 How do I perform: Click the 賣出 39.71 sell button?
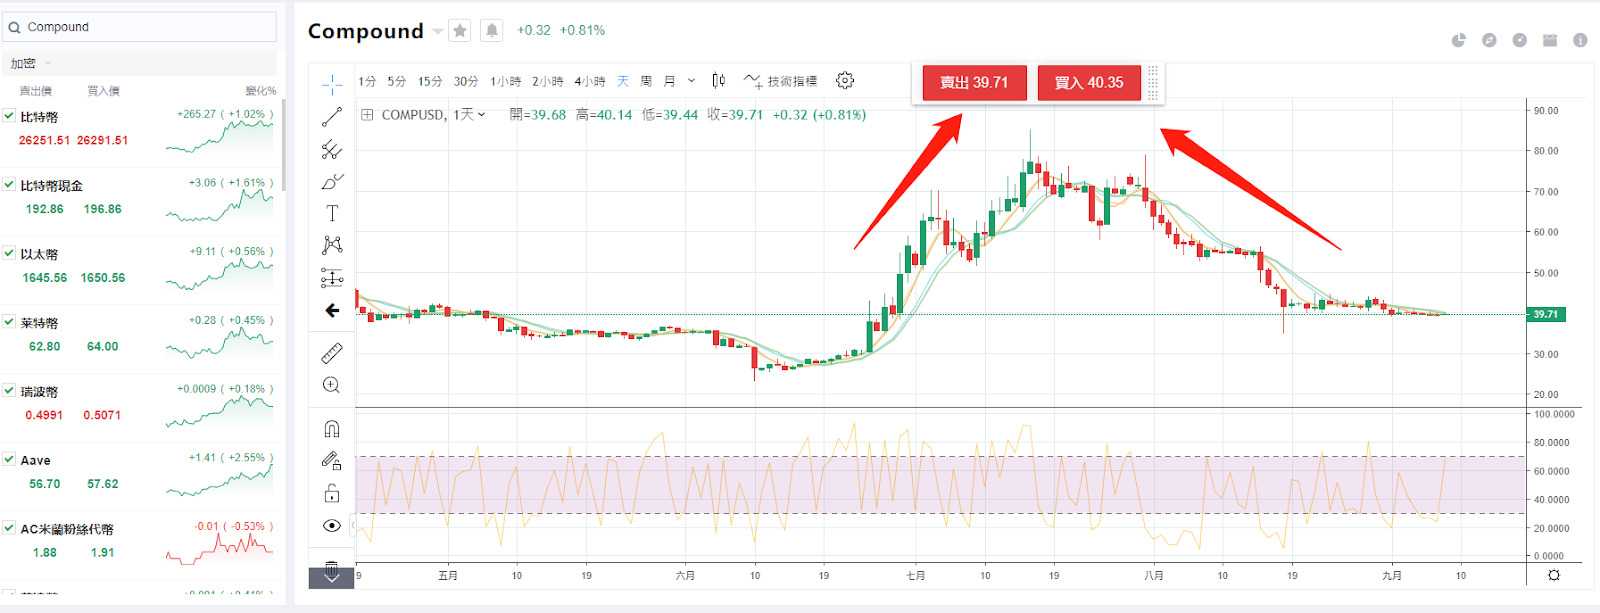tap(974, 83)
